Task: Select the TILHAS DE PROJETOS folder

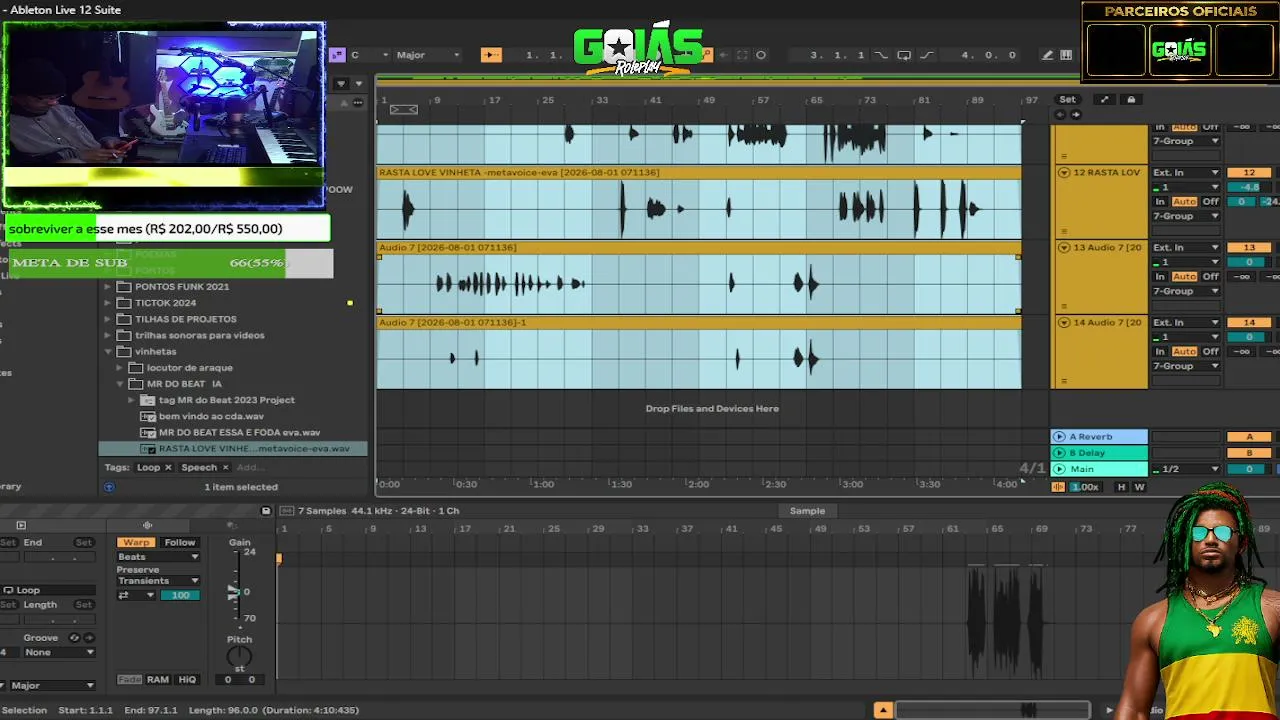Action: 186,319
